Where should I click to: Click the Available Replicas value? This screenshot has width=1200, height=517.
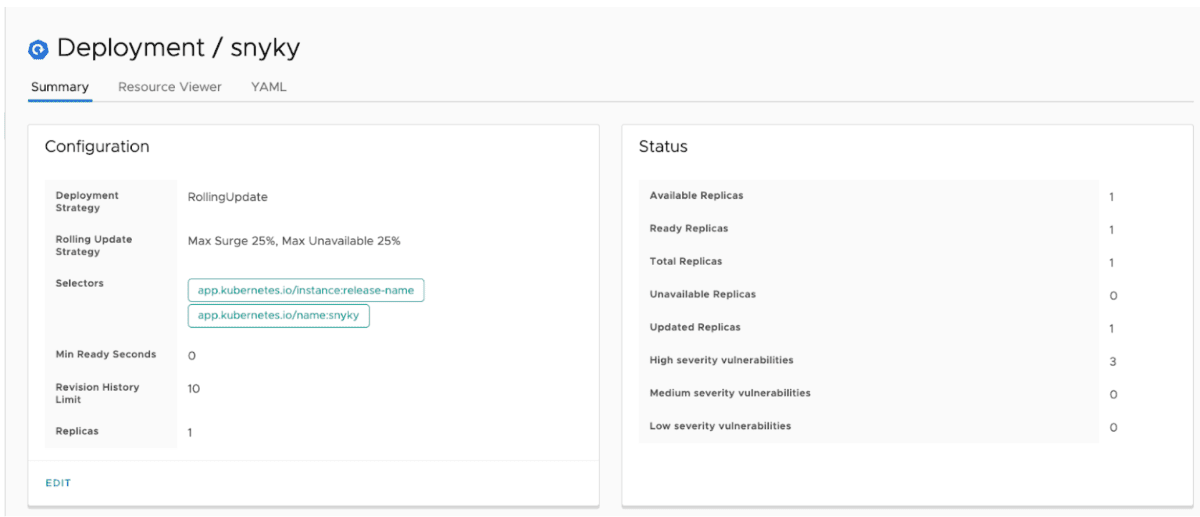point(1112,197)
